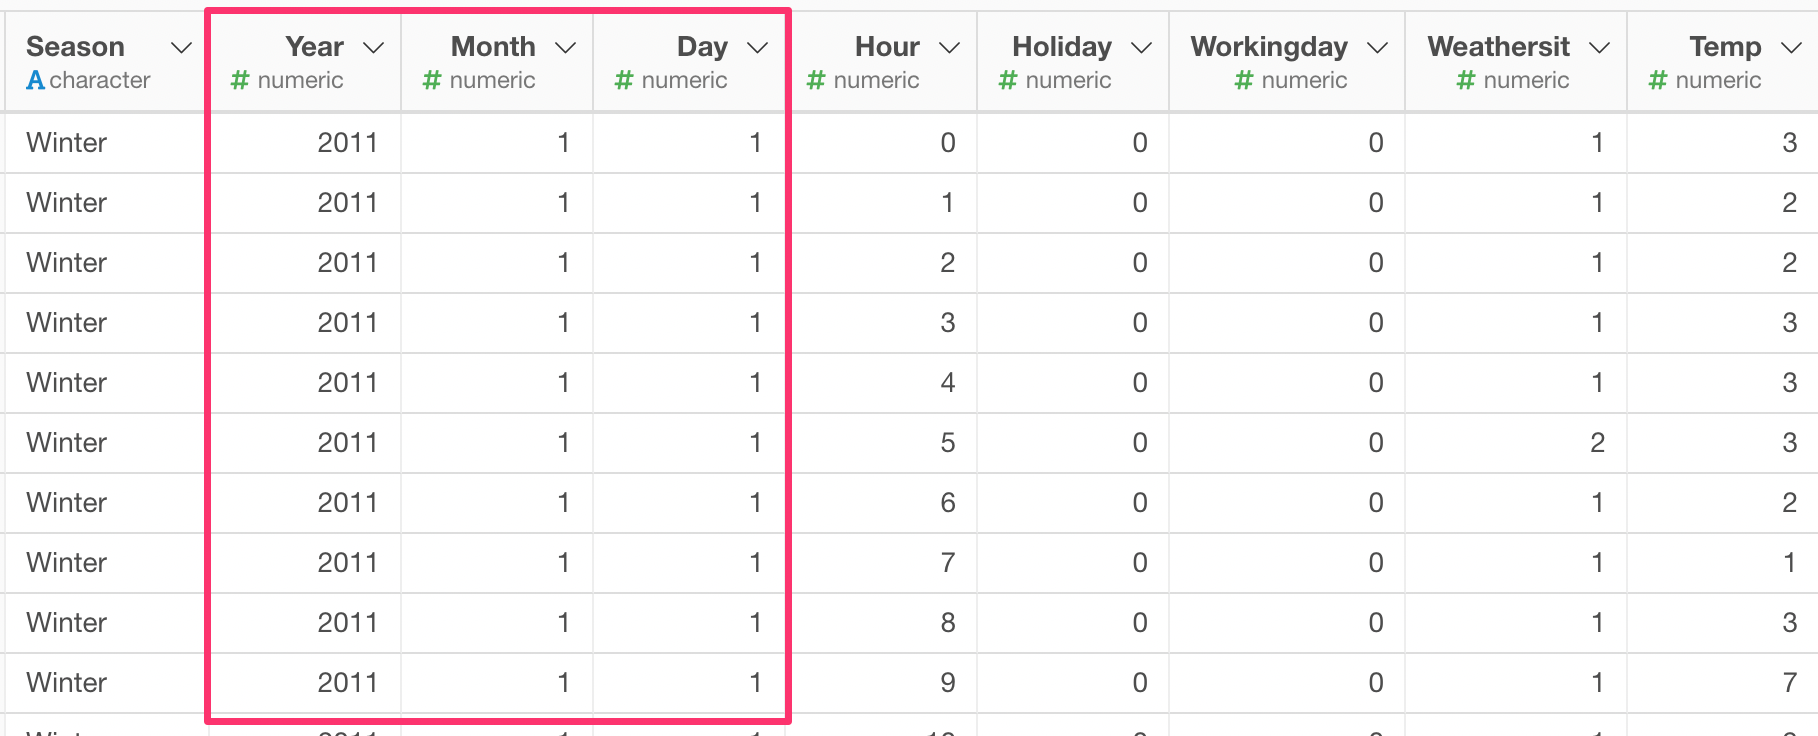Click the numeric hash icon under Holiday
The width and height of the screenshot is (1818, 736).
click(x=1008, y=80)
